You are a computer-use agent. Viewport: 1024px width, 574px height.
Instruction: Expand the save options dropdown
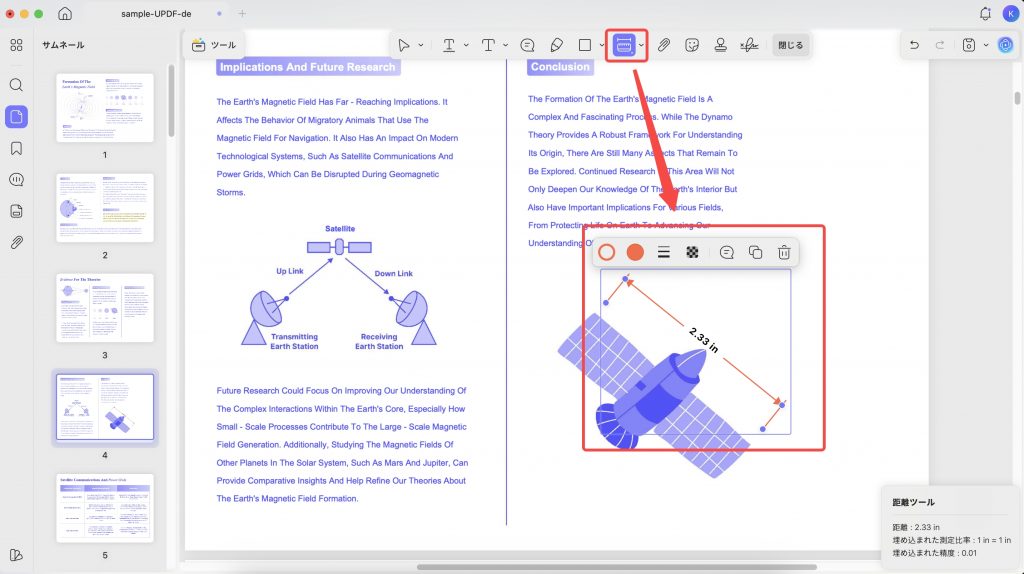coord(986,45)
